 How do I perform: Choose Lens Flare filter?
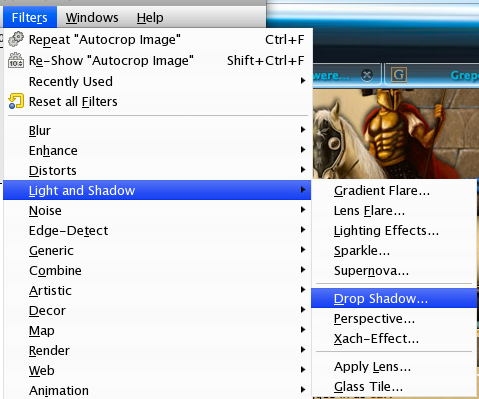394,211
